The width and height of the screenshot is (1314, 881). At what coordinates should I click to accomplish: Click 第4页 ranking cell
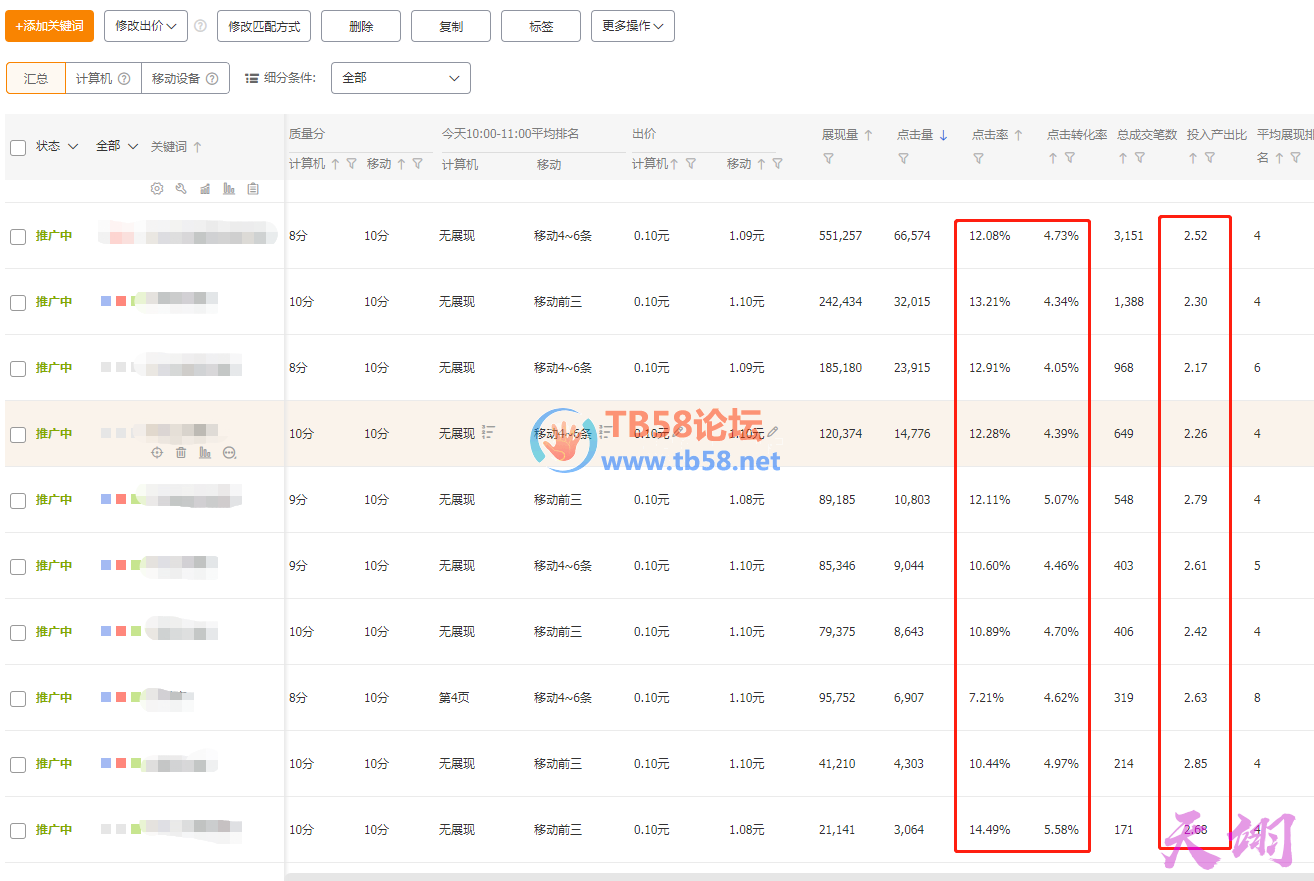click(x=454, y=698)
